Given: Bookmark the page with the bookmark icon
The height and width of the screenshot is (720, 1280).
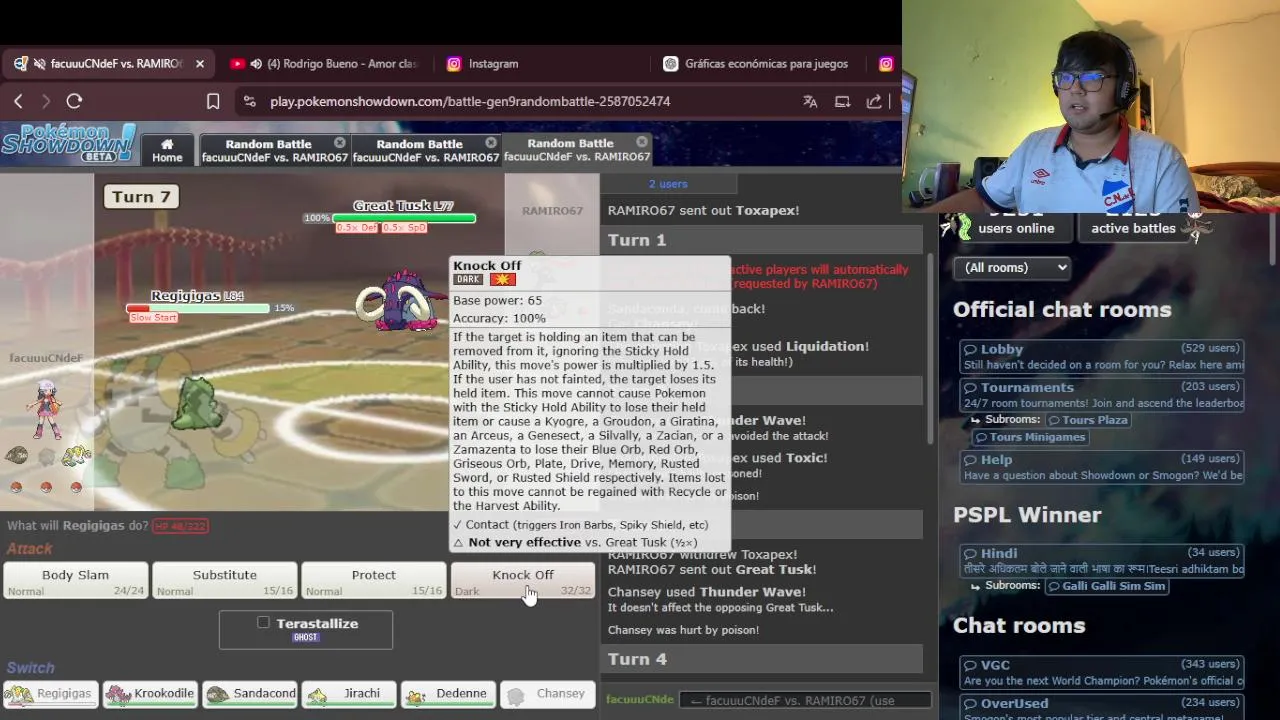Looking at the screenshot, I should tap(213, 101).
